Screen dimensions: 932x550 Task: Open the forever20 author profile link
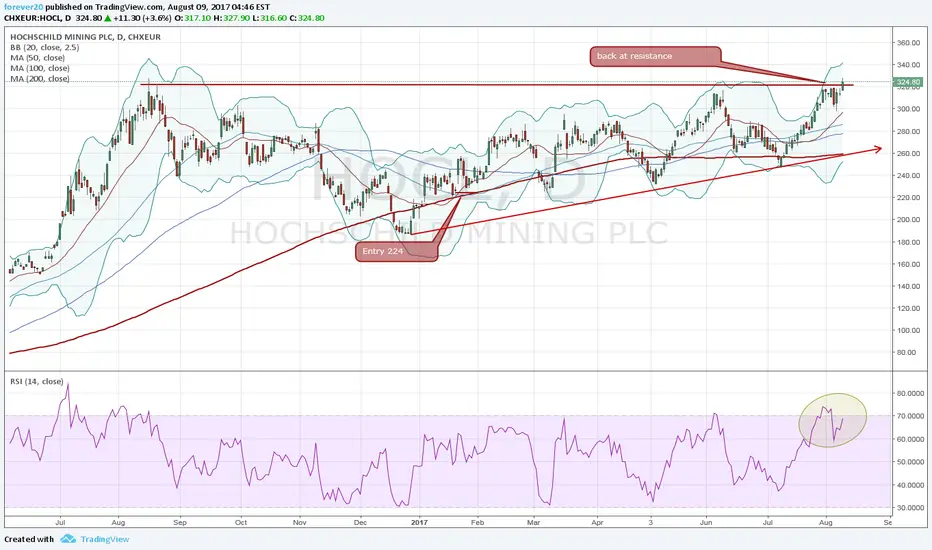point(23,7)
